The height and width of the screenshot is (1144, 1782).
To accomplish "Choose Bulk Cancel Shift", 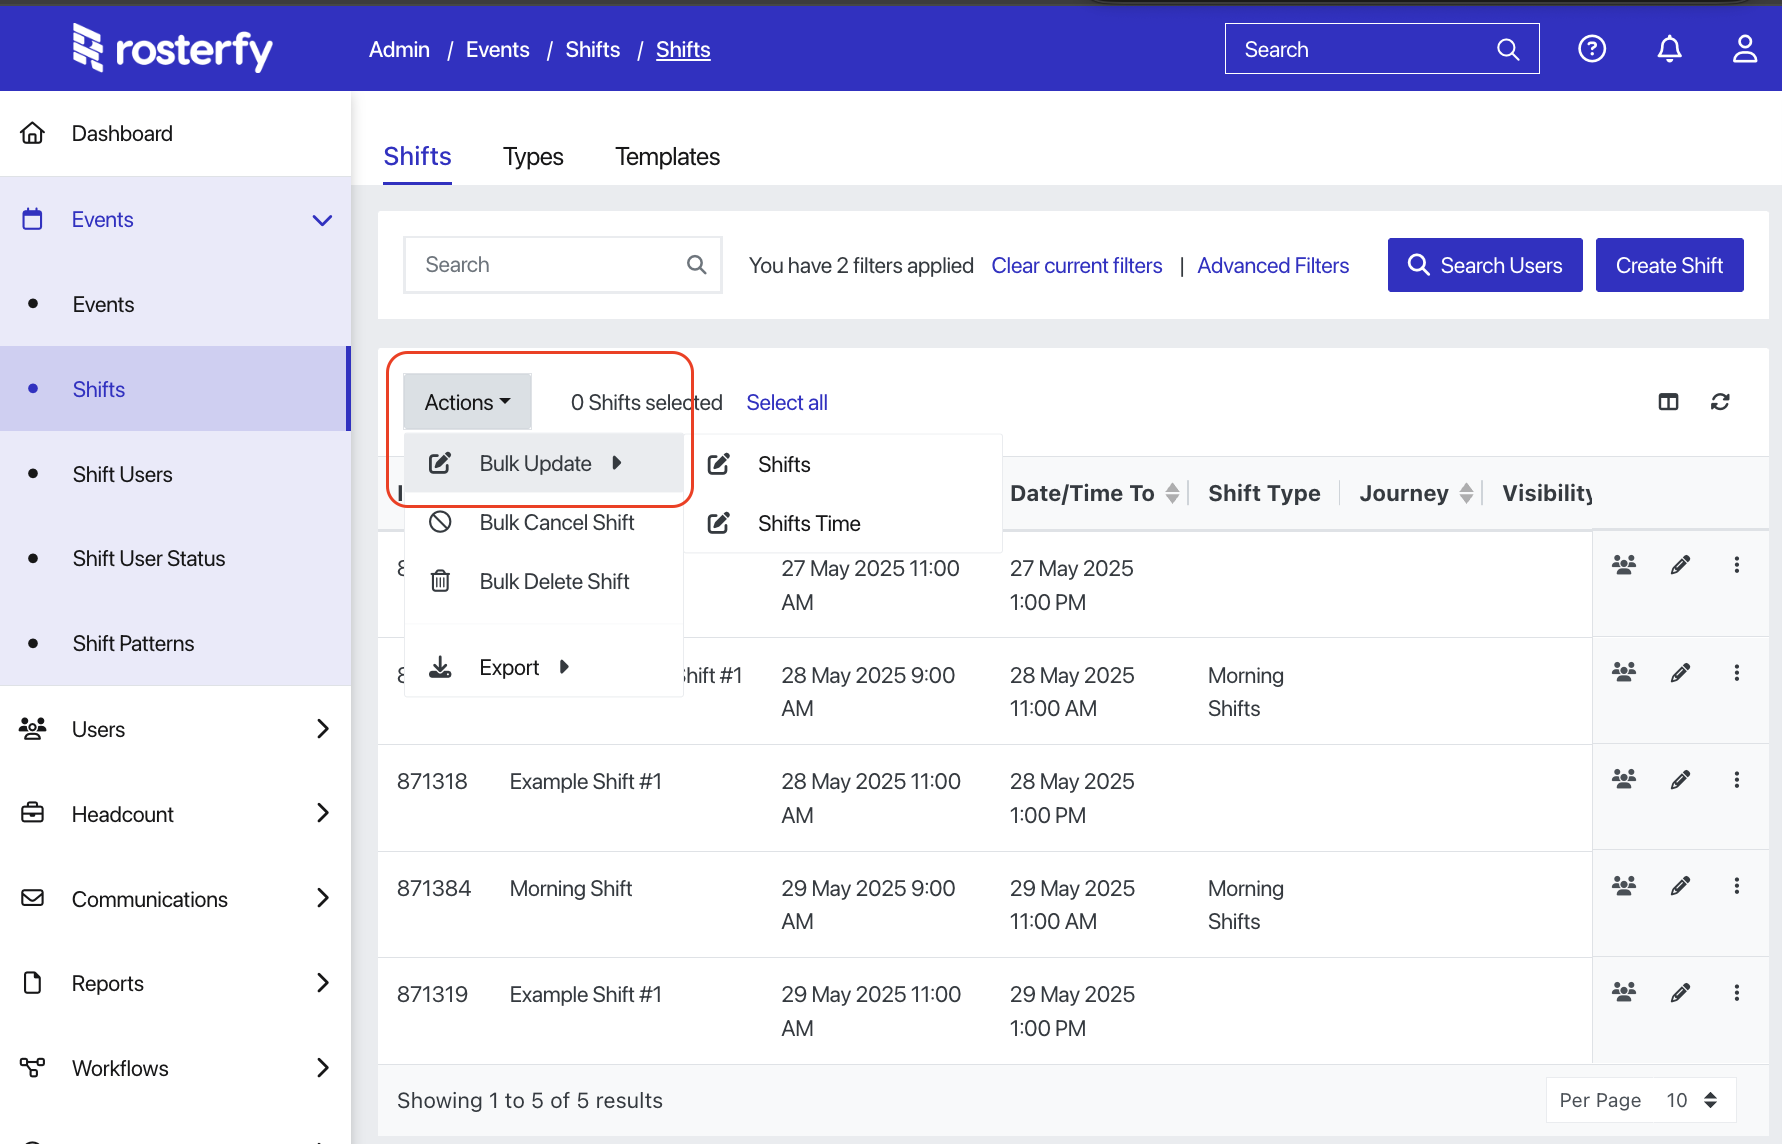I will [543, 522].
